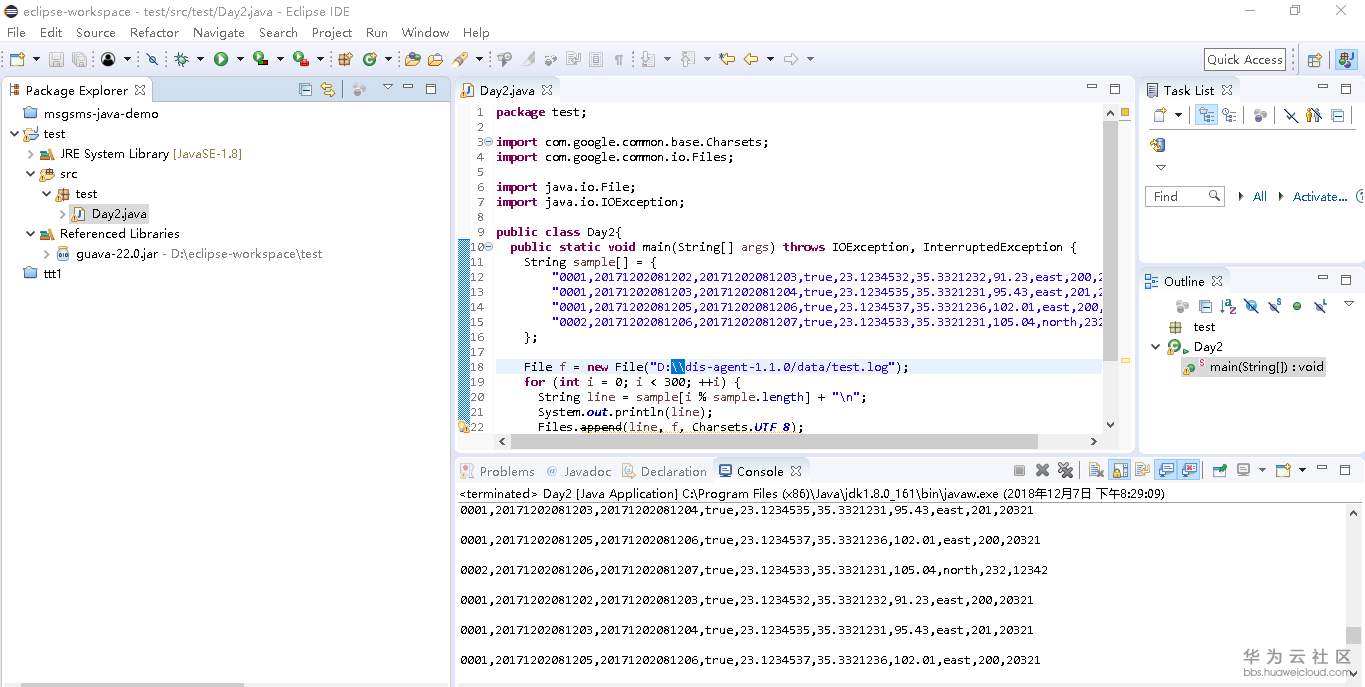Sort Outline members alphabetically
The height and width of the screenshot is (687, 1365).
click(1227, 306)
